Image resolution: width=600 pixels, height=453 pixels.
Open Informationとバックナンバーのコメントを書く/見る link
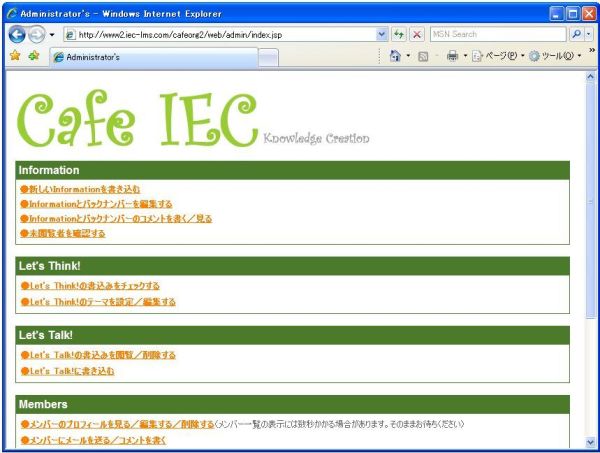(116, 219)
